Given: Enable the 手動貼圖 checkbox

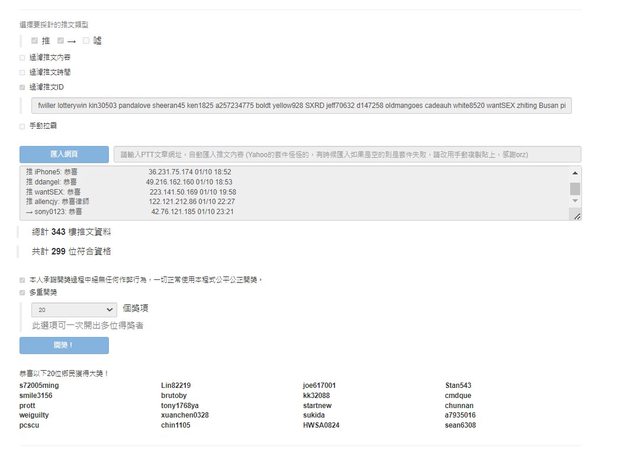Looking at the screenshot, I should click(23, 126).
